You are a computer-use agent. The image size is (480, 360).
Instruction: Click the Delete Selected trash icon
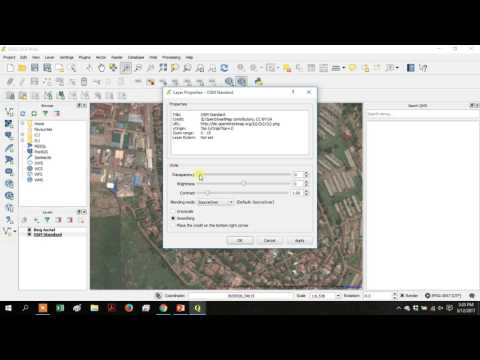(84, 82)
